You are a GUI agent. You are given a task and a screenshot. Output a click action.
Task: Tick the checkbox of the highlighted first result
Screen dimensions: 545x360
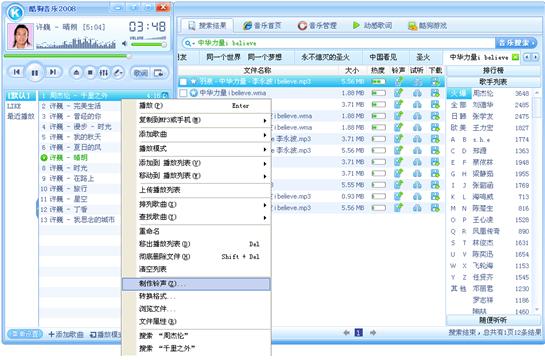183,82
